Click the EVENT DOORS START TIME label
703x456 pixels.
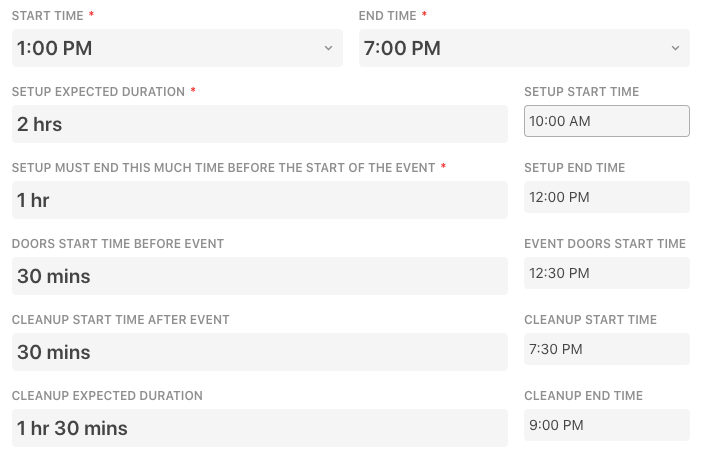point(604,244)
